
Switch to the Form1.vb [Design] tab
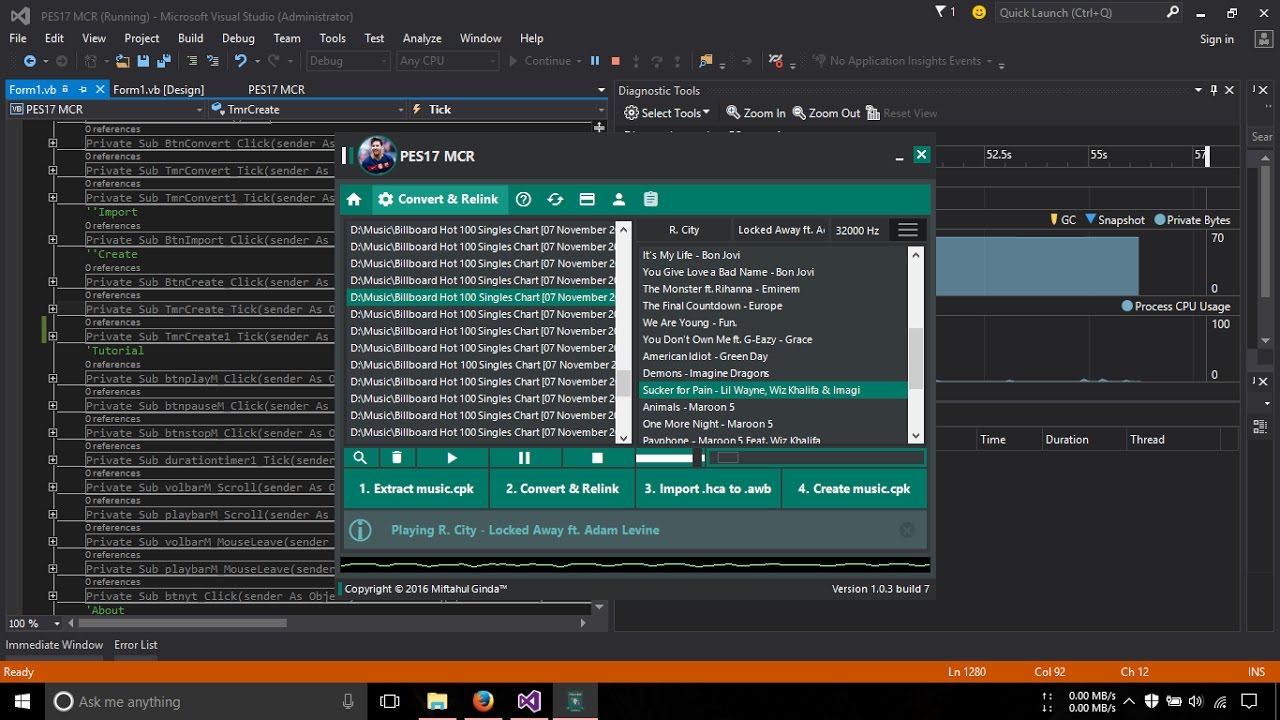pyautogui.click(x=159, y=89)
